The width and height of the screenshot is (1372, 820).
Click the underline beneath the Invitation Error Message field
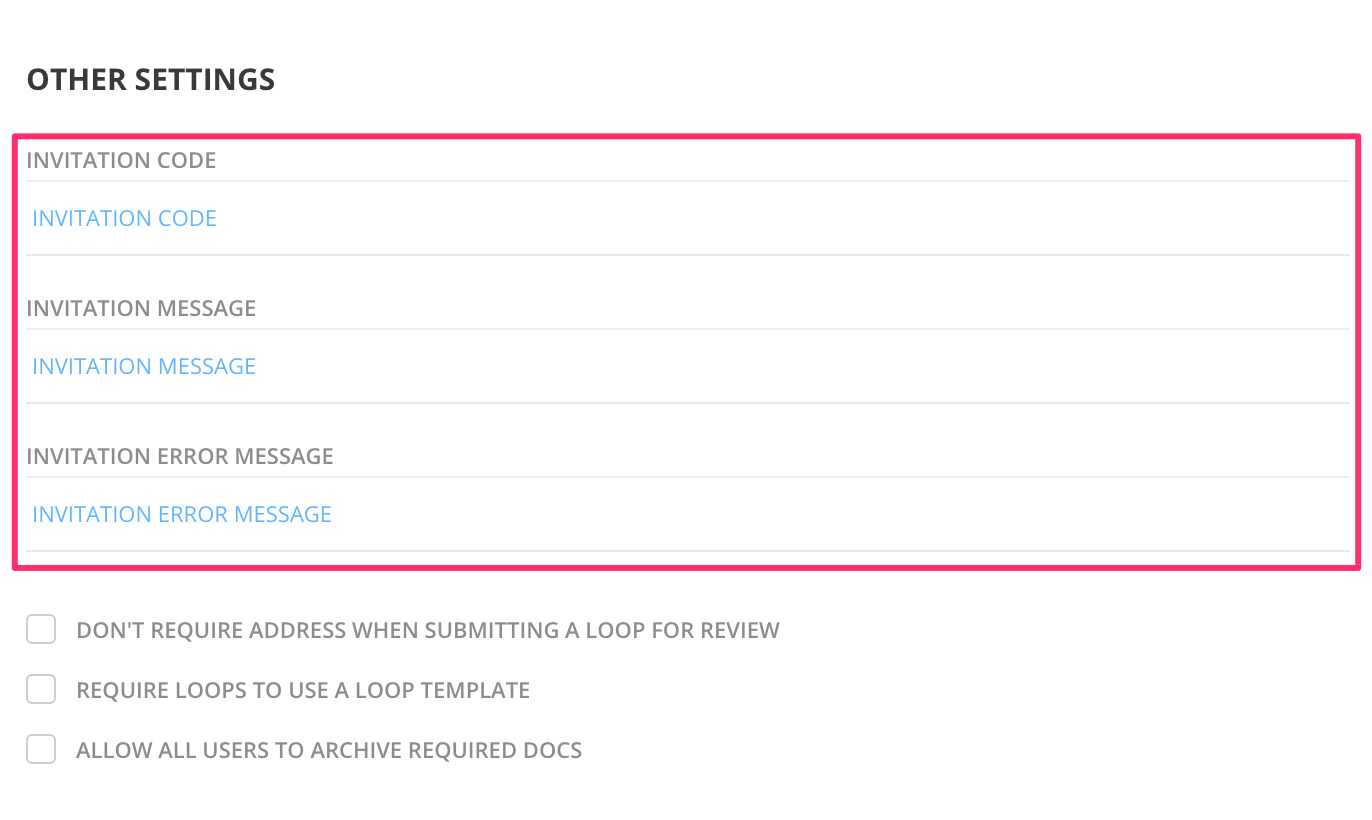(x=688, y=551)
